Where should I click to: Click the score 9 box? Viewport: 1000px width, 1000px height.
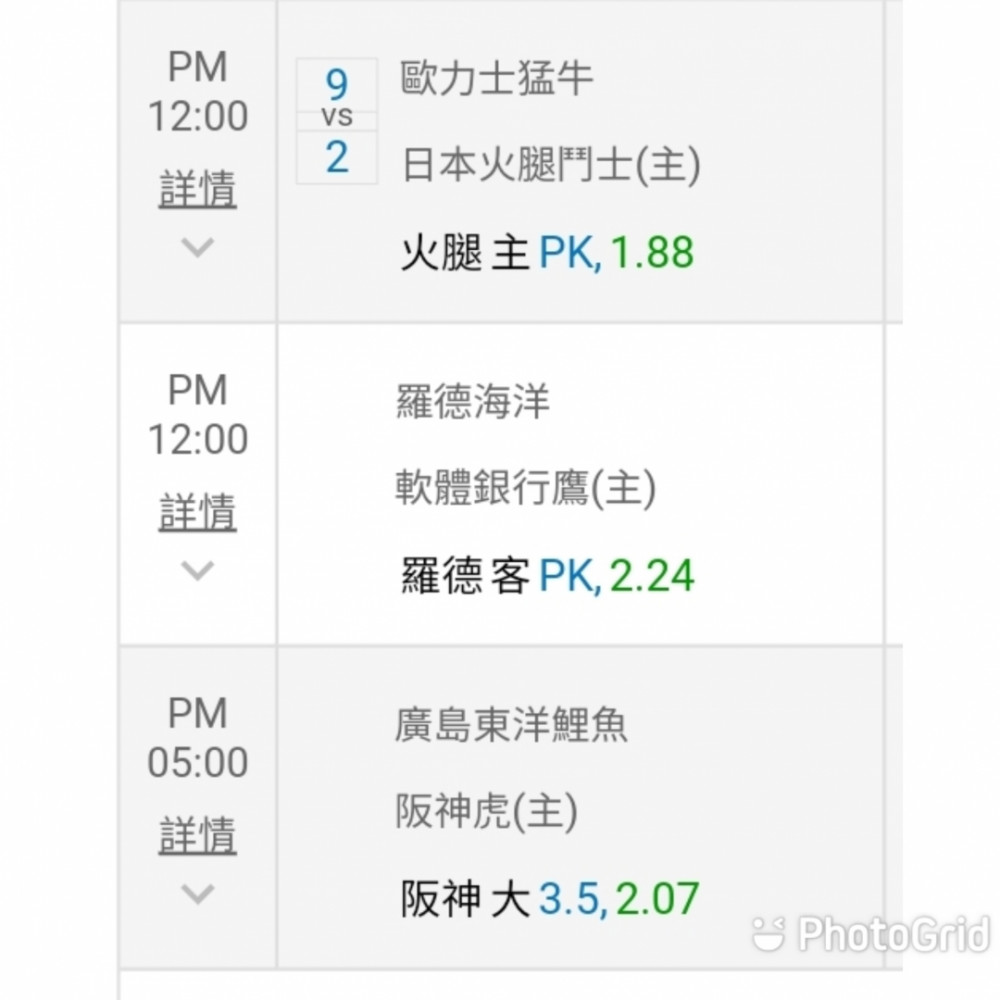337,85
